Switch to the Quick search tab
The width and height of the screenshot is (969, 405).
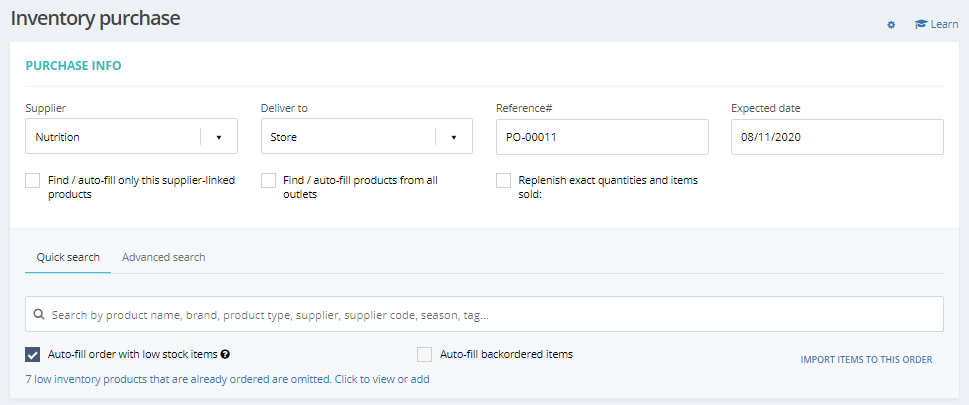click(x=68, y=257)
